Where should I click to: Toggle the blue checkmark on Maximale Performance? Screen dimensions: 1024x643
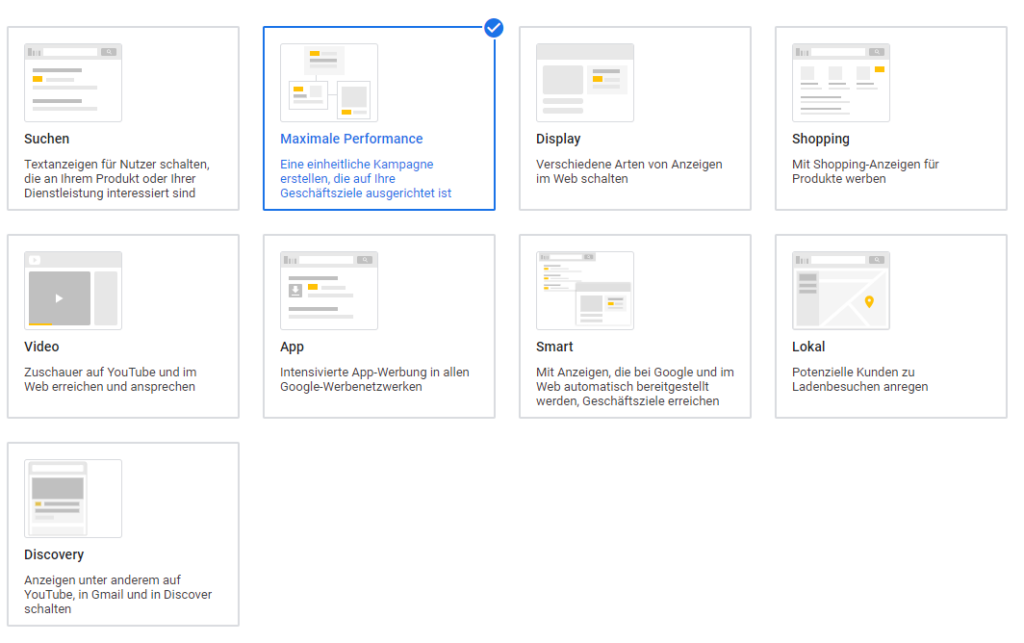[494, 27]
